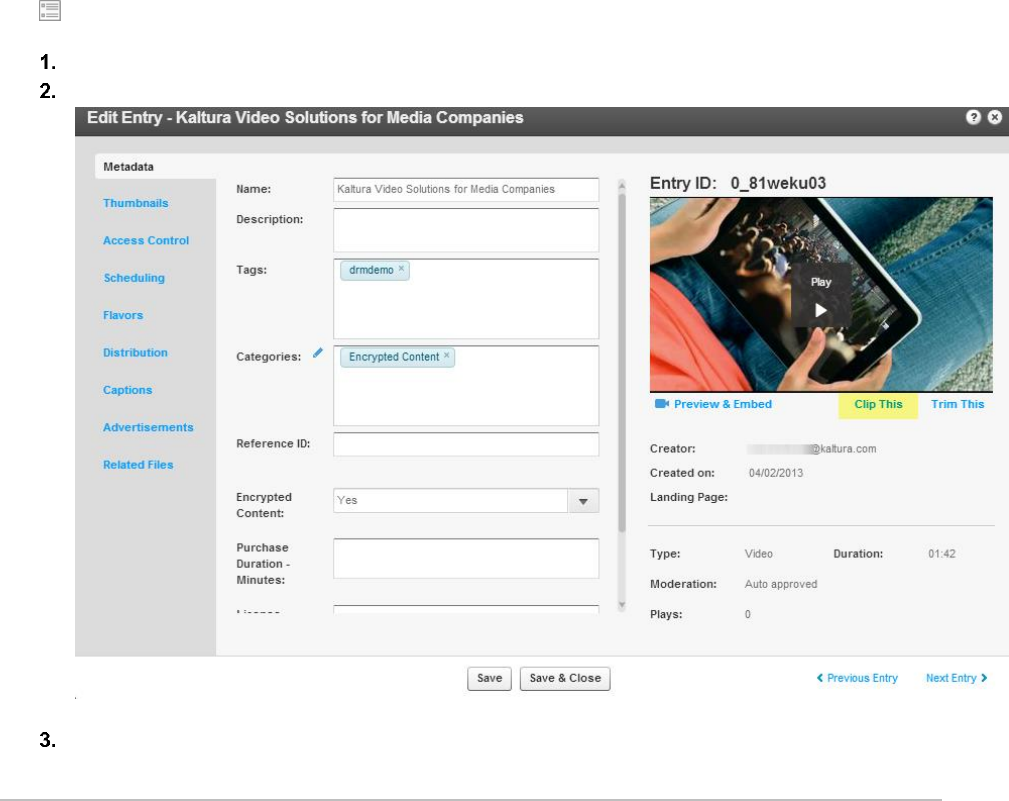Viewport: 1009px width, 801px height.
Task: Switch to the Captions tab
Action: tap(127, 390)
